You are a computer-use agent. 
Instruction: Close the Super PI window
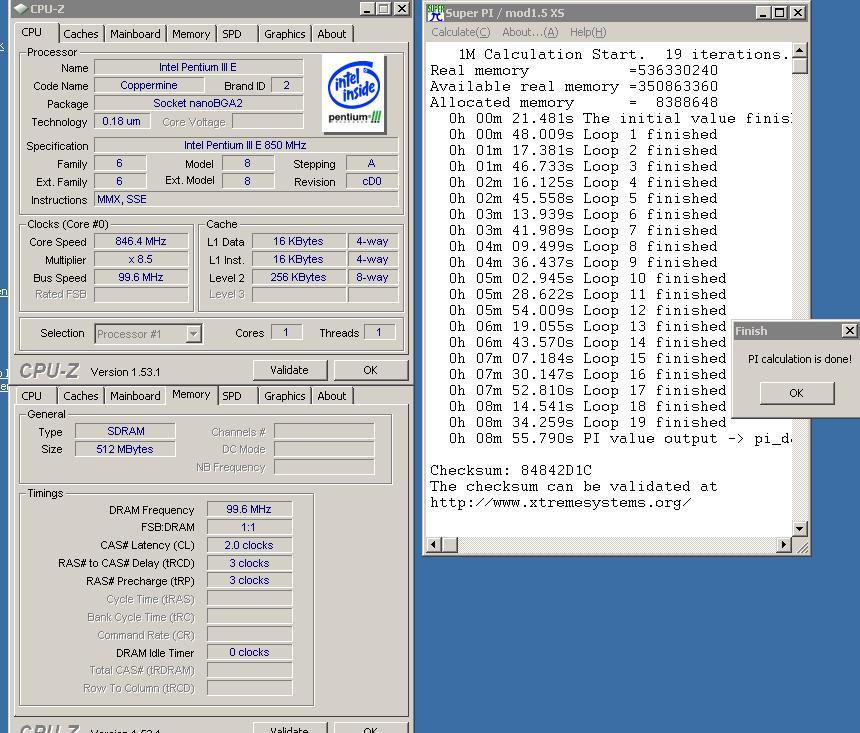pos(797,13)
